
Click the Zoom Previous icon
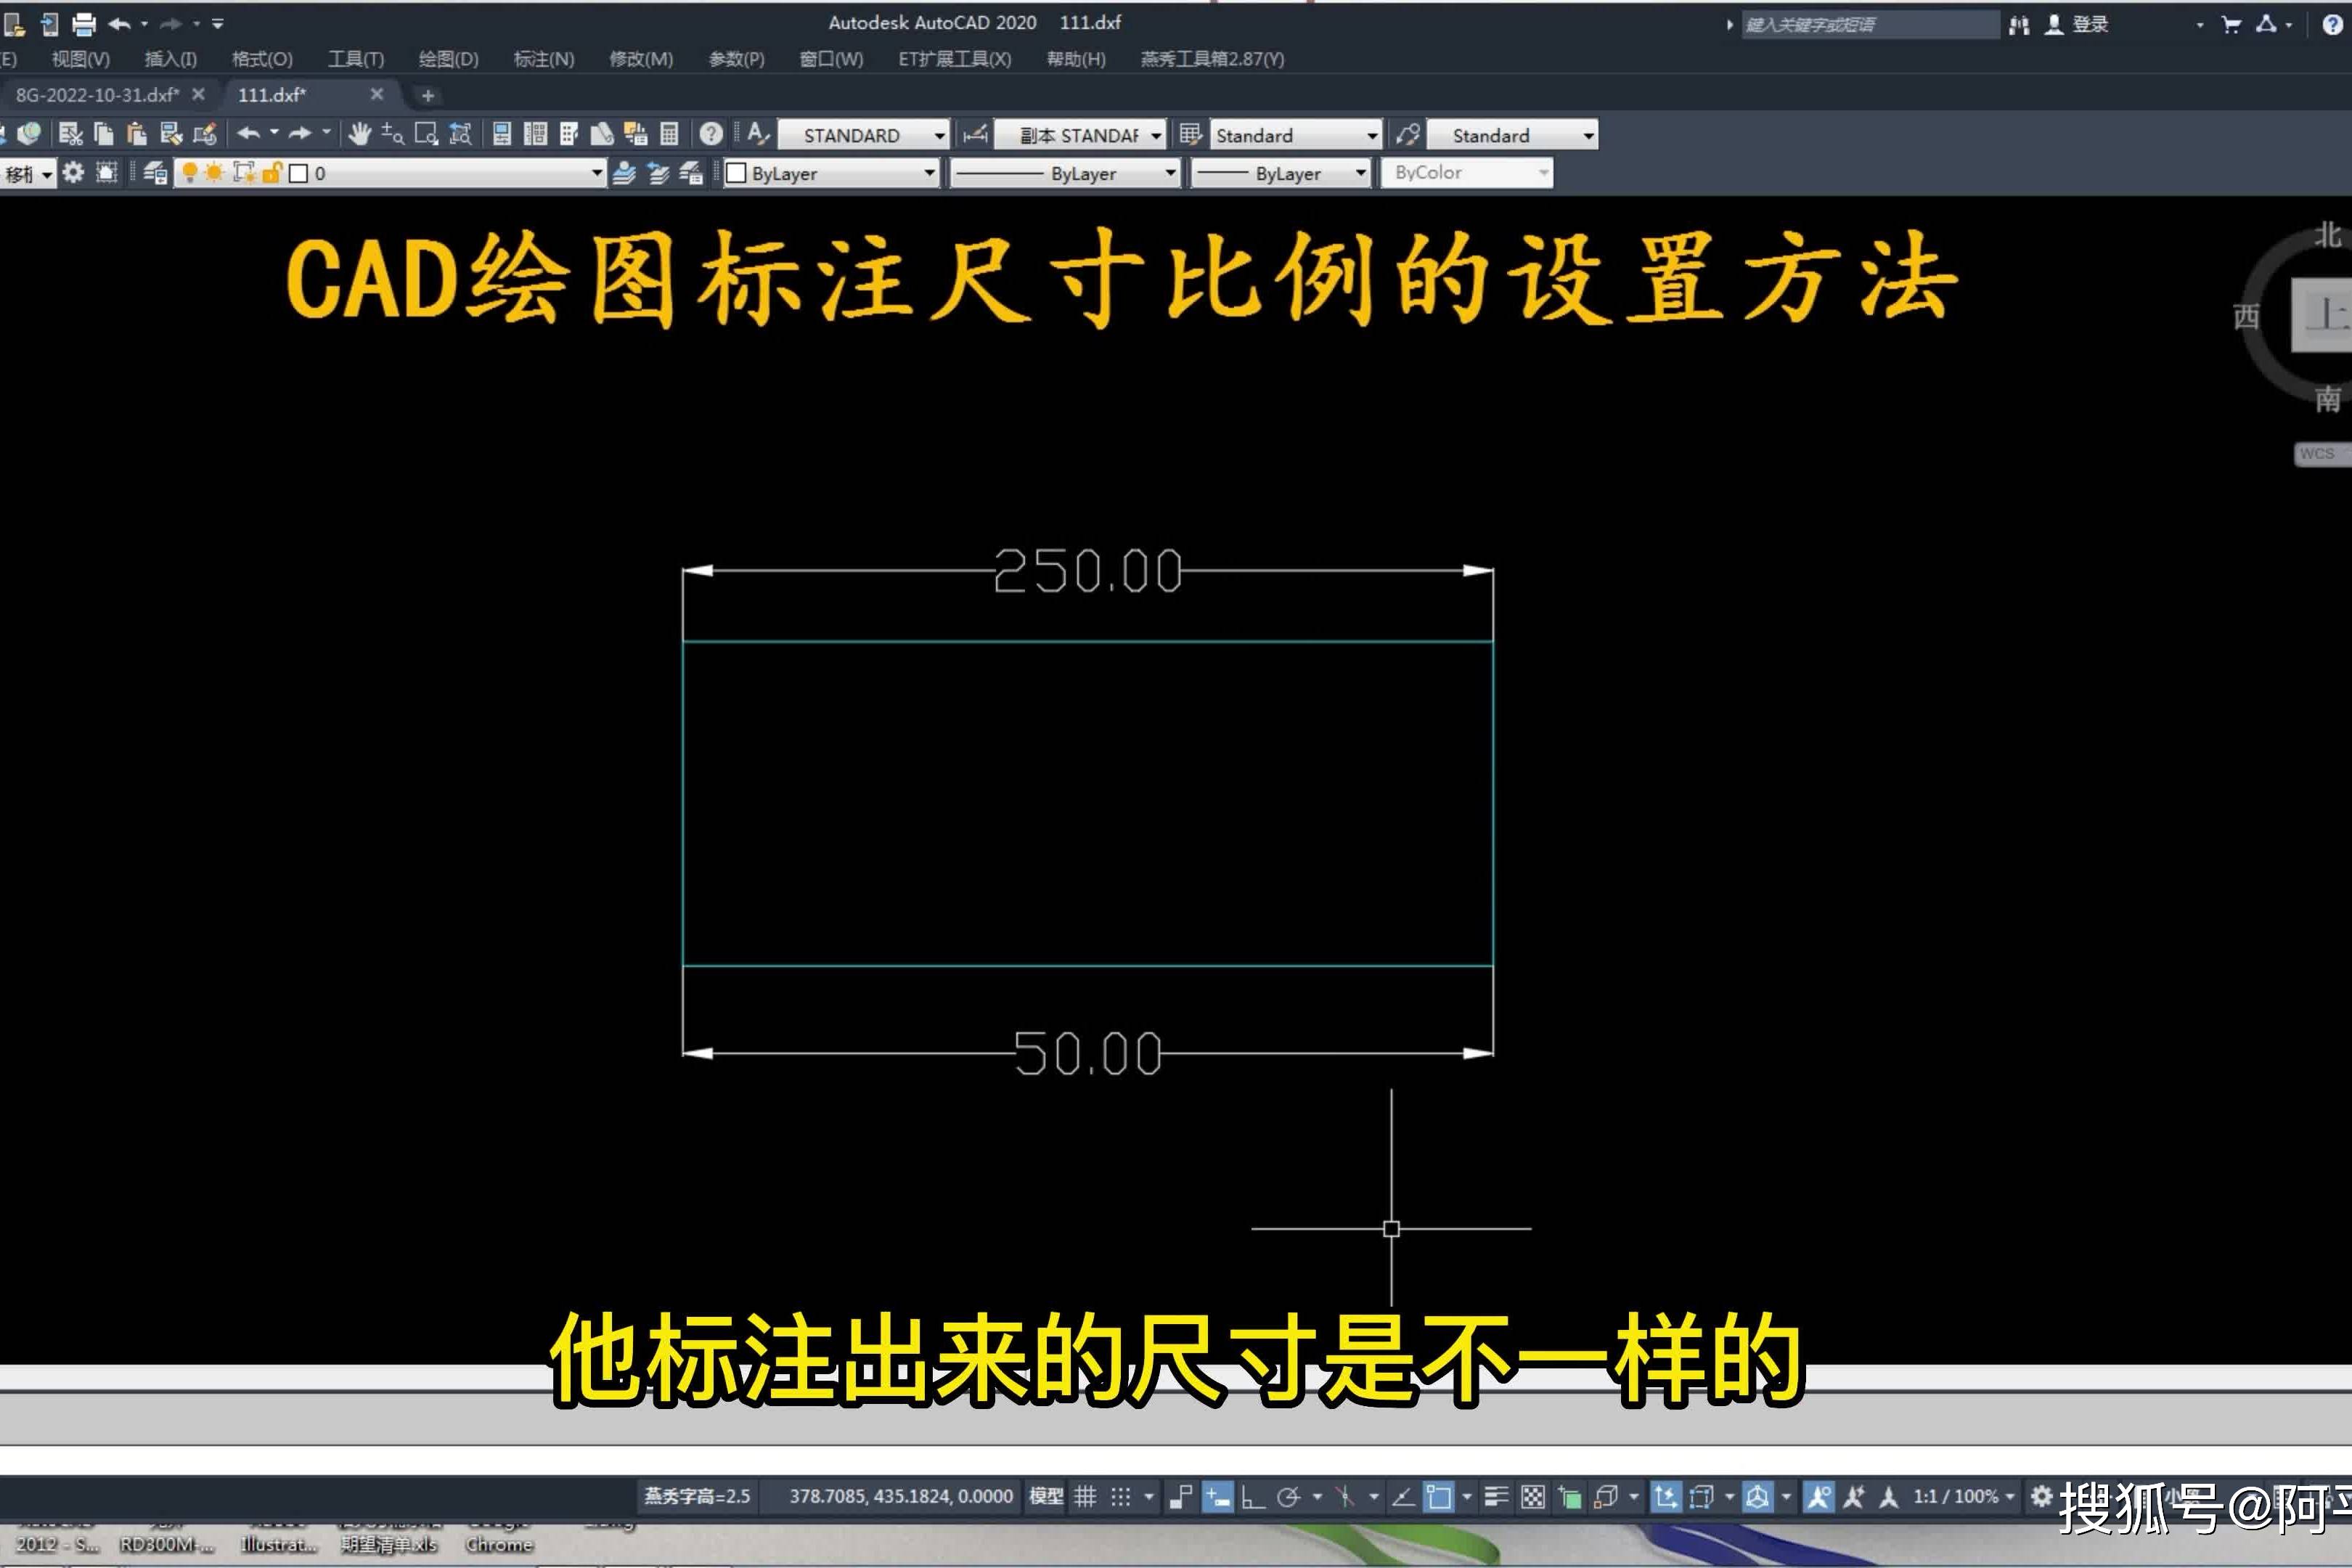point(461,134)
